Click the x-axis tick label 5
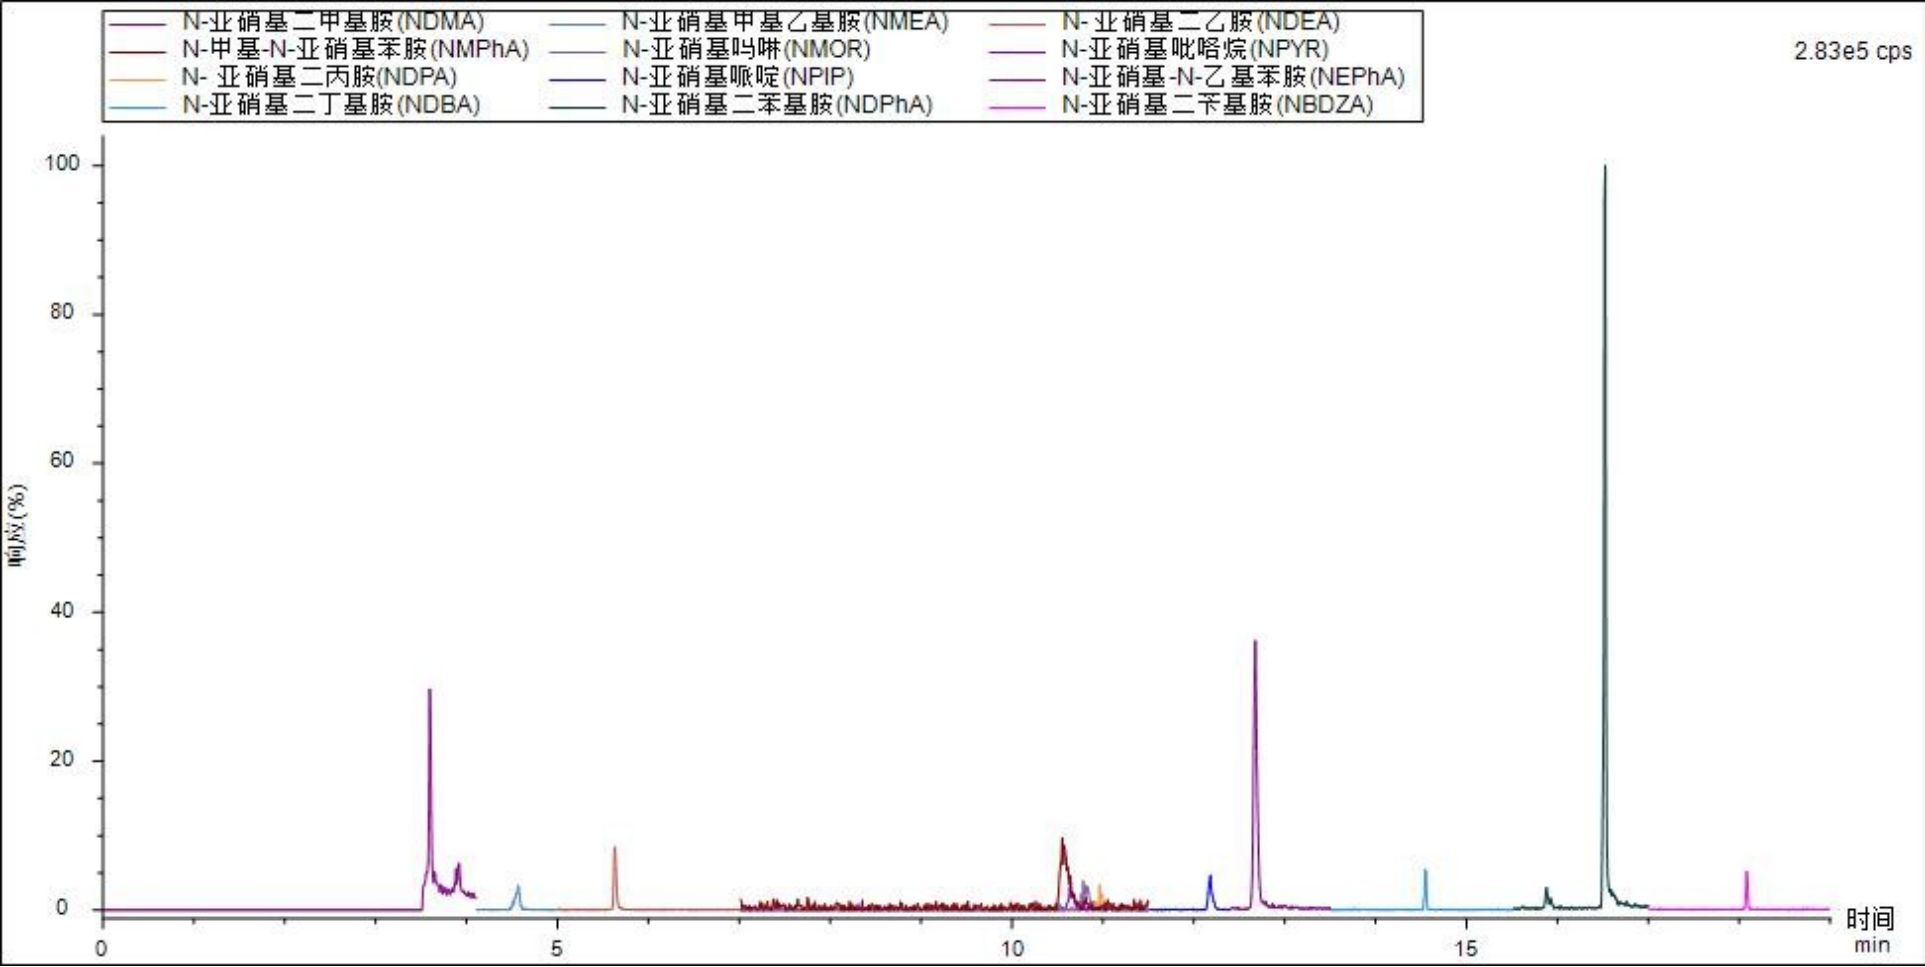1925x967 pixels. (557, 949)
